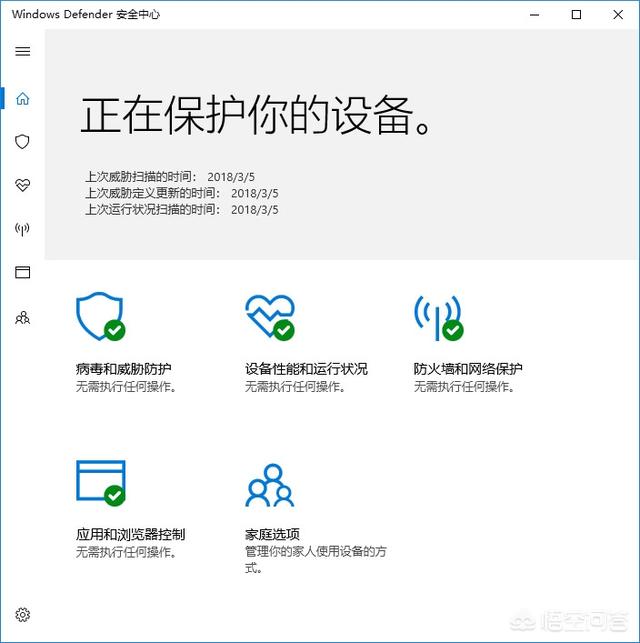The image size is (640, 643).
Task: Open the settings gear at the sidebar bottom
Action: tap(23, 614)
